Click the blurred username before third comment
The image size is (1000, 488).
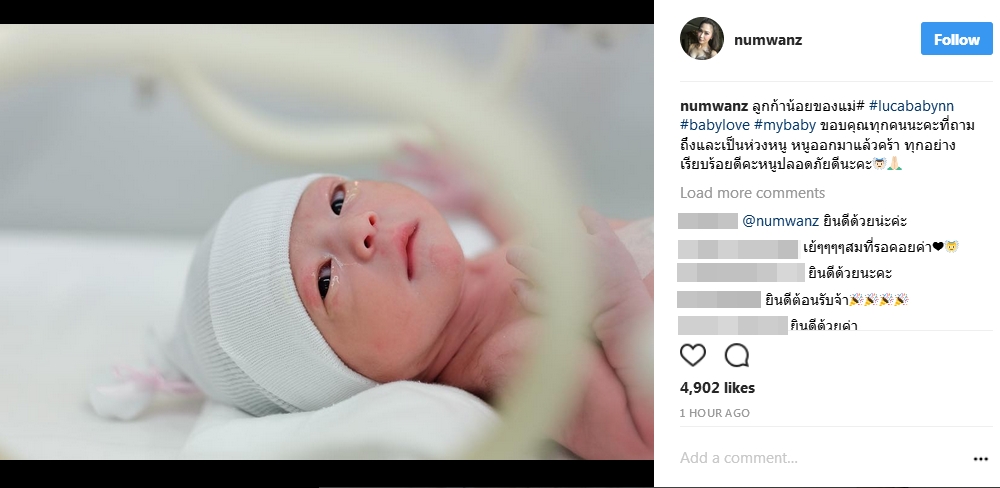pos(740,273)
